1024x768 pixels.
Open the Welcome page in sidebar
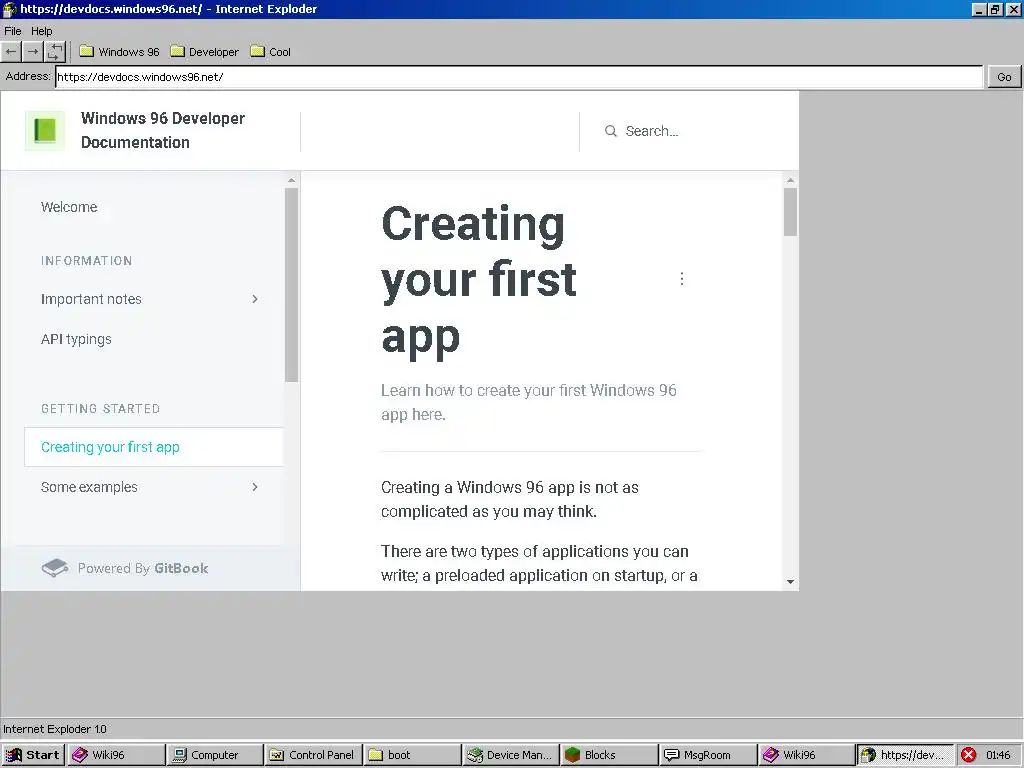[69, 207]
